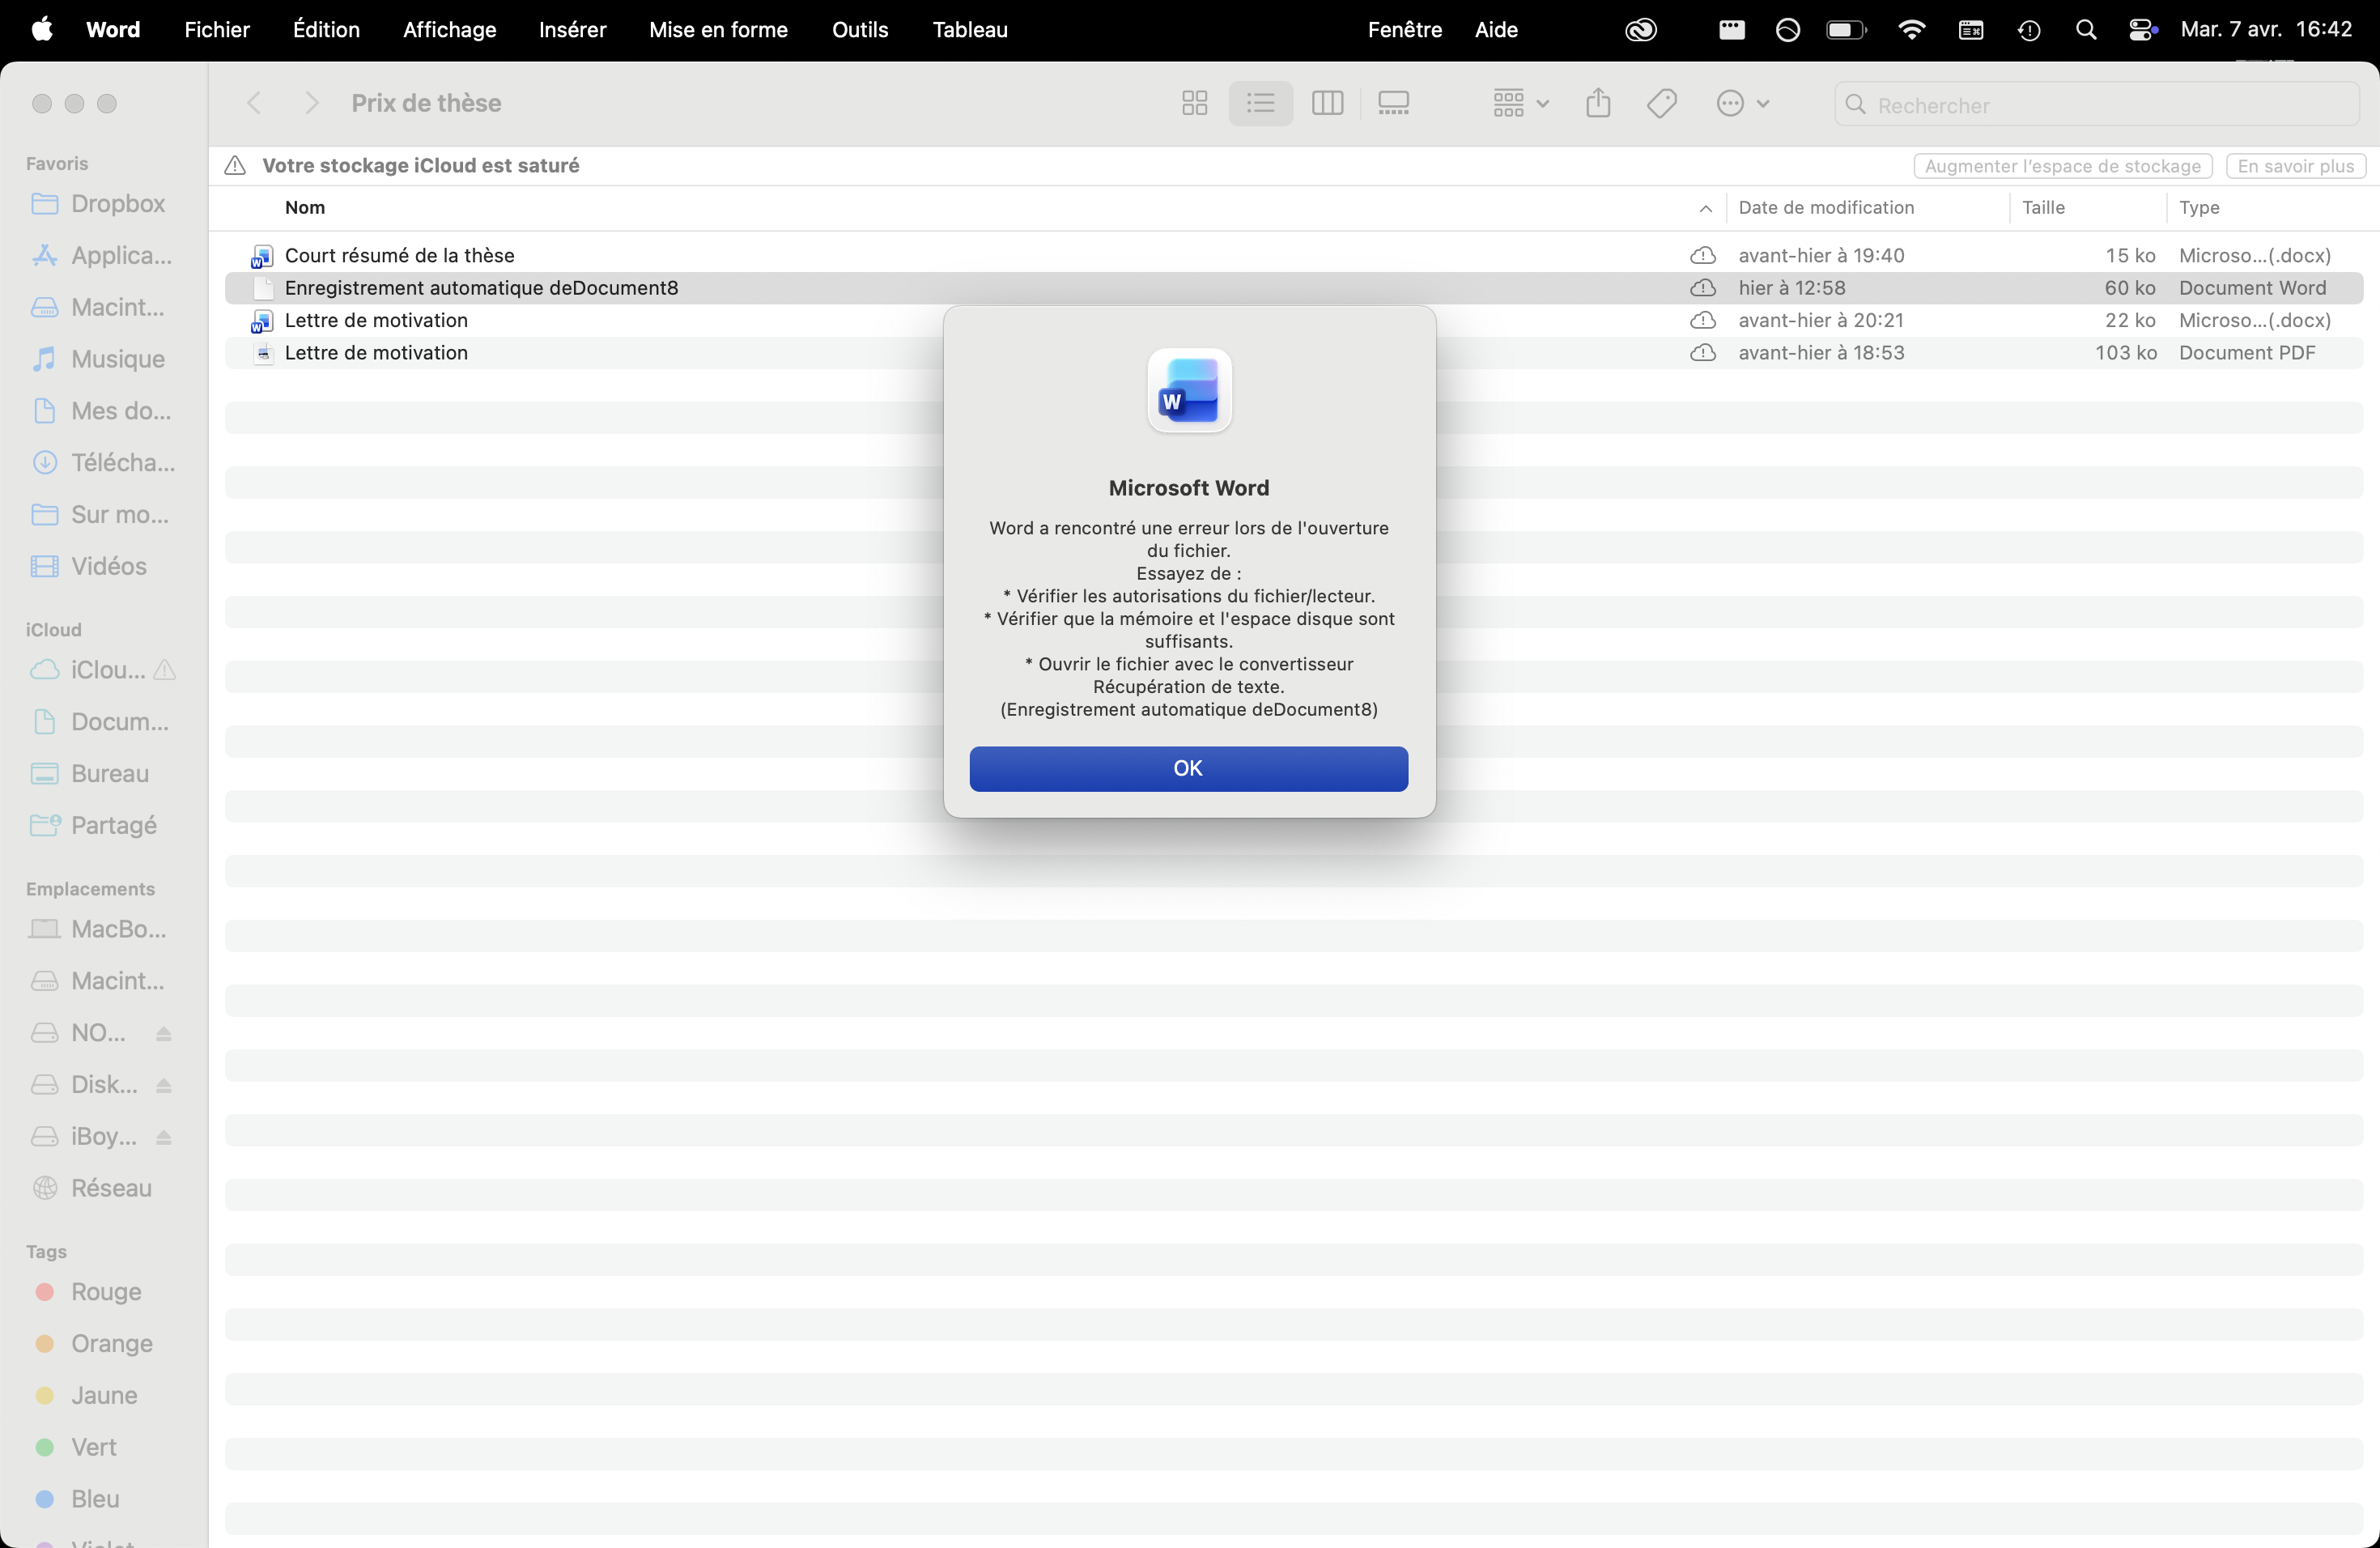
Task: Open Creative Cloud menu bar icon
Action: click(1641, 30)
